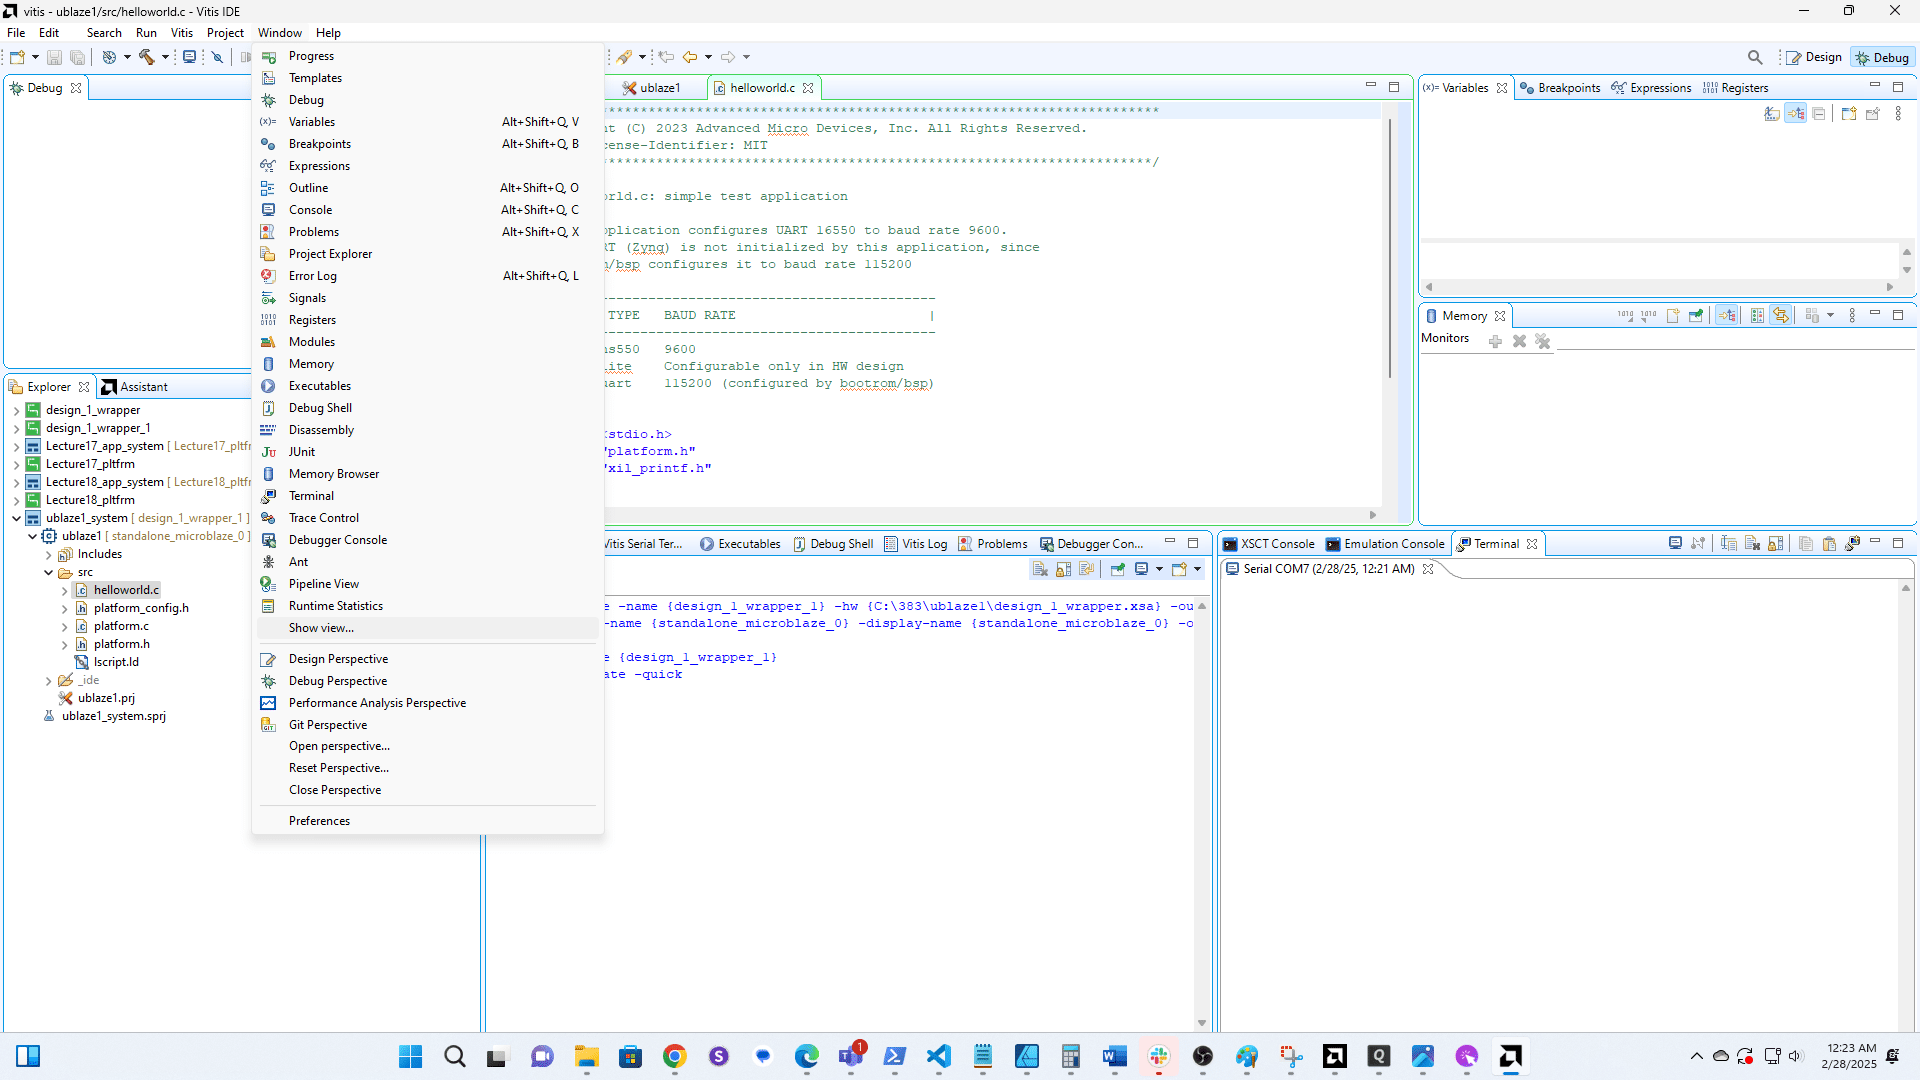Collapse the src folder in Explorer
Image resolution: width=1920 pixels, height=1080 pixels.
[x=48, y=573]
